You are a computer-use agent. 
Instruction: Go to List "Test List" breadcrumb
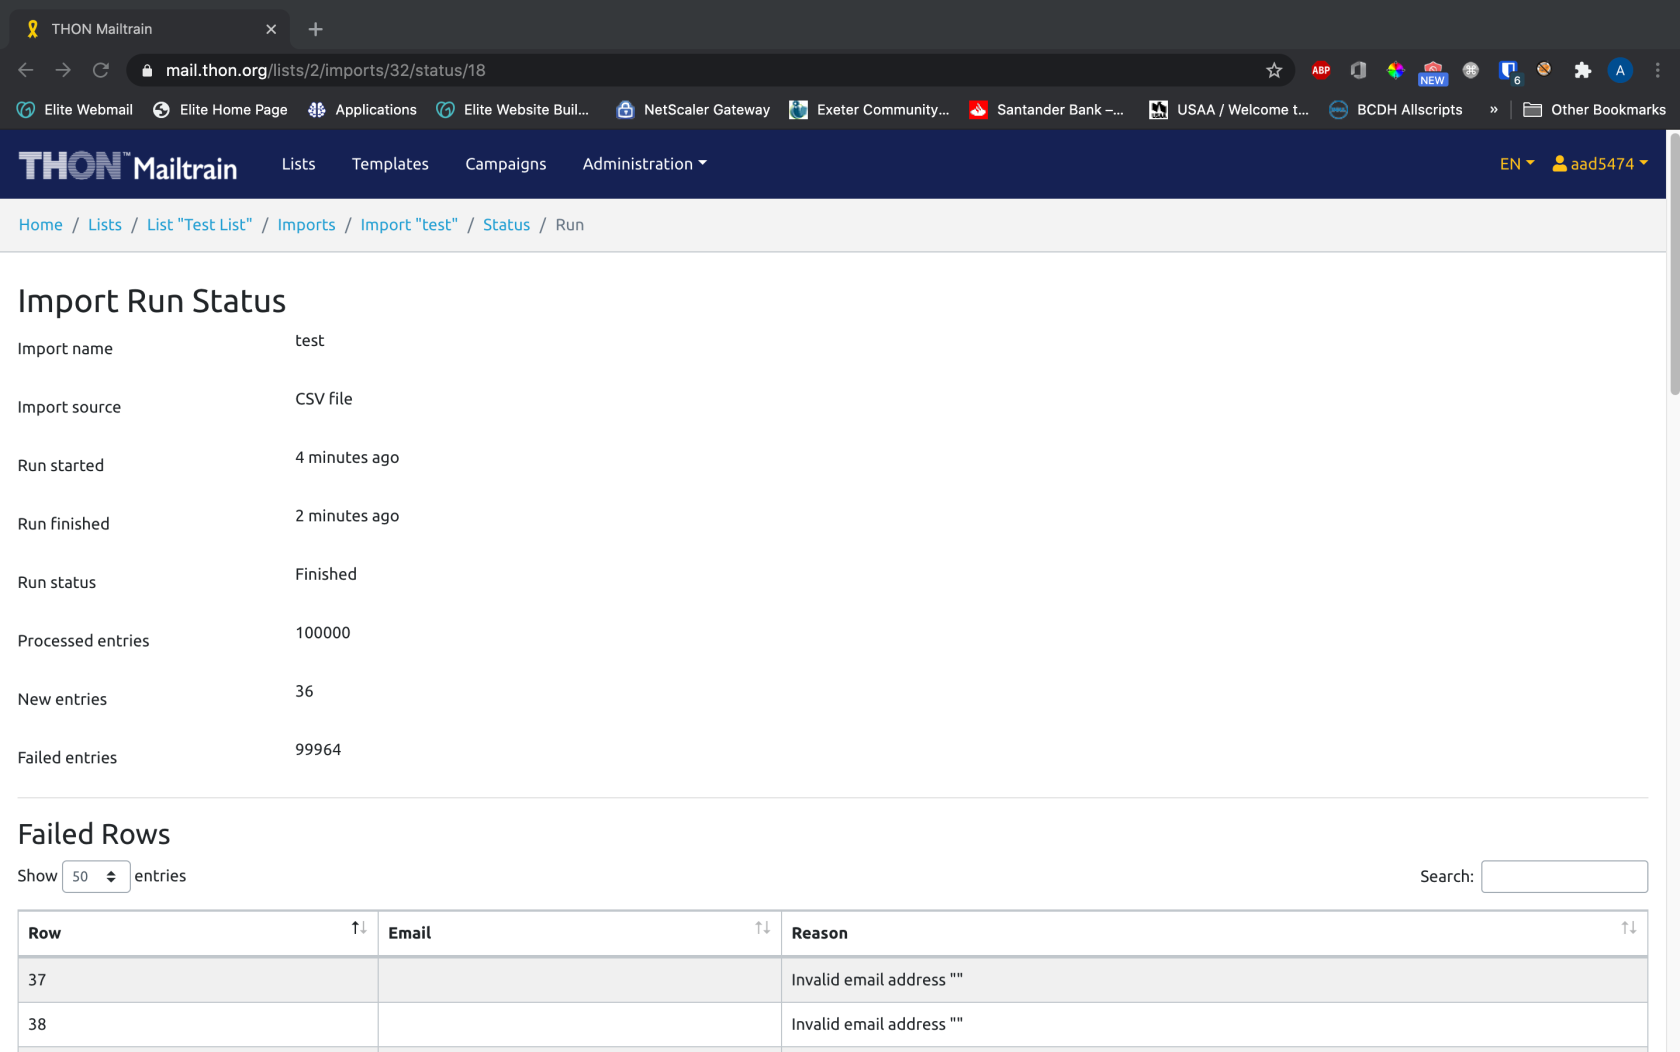pyautogui.click(x=200, y=225)
